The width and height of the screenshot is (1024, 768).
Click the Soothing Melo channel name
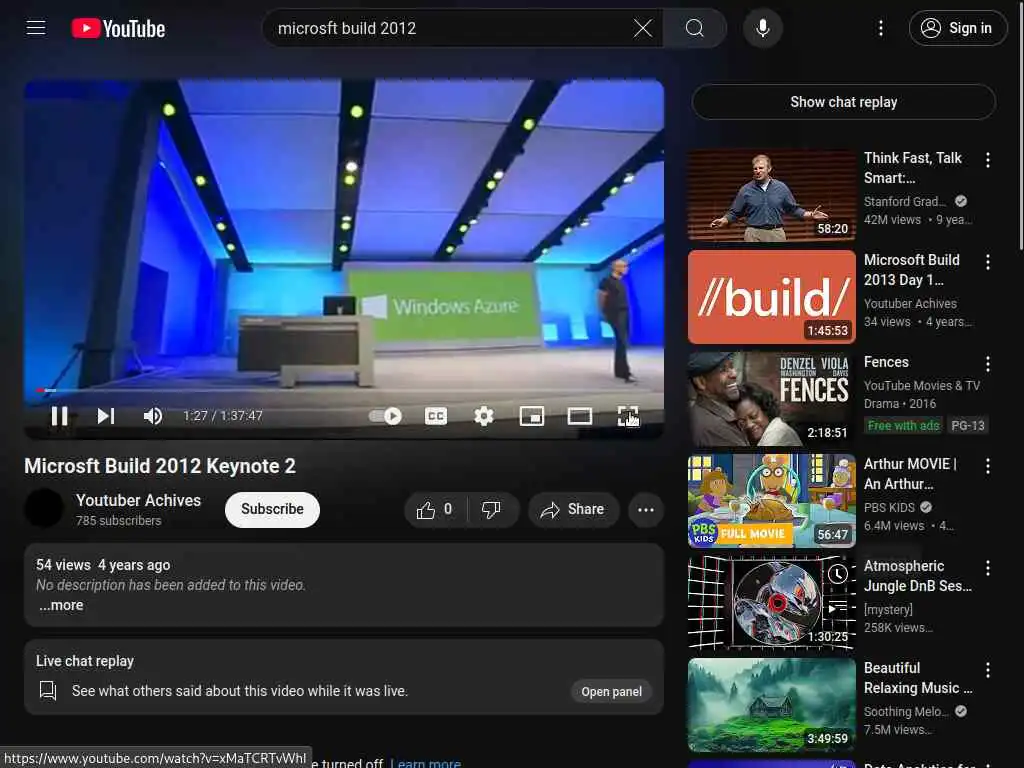click(906, 711)
